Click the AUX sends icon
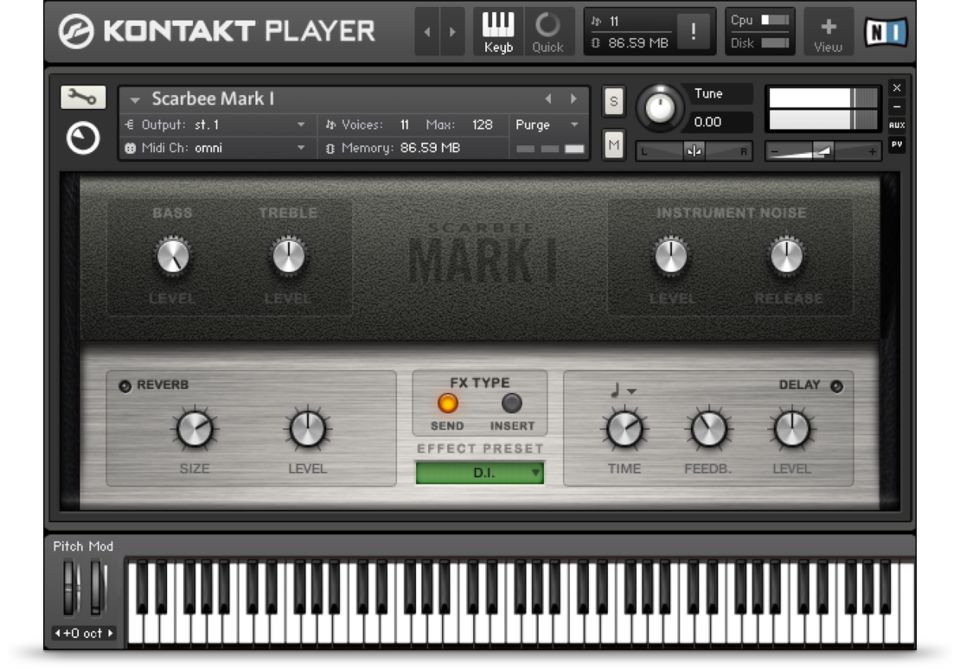Viewport: 960px width, 670px height. coord(896,125)
